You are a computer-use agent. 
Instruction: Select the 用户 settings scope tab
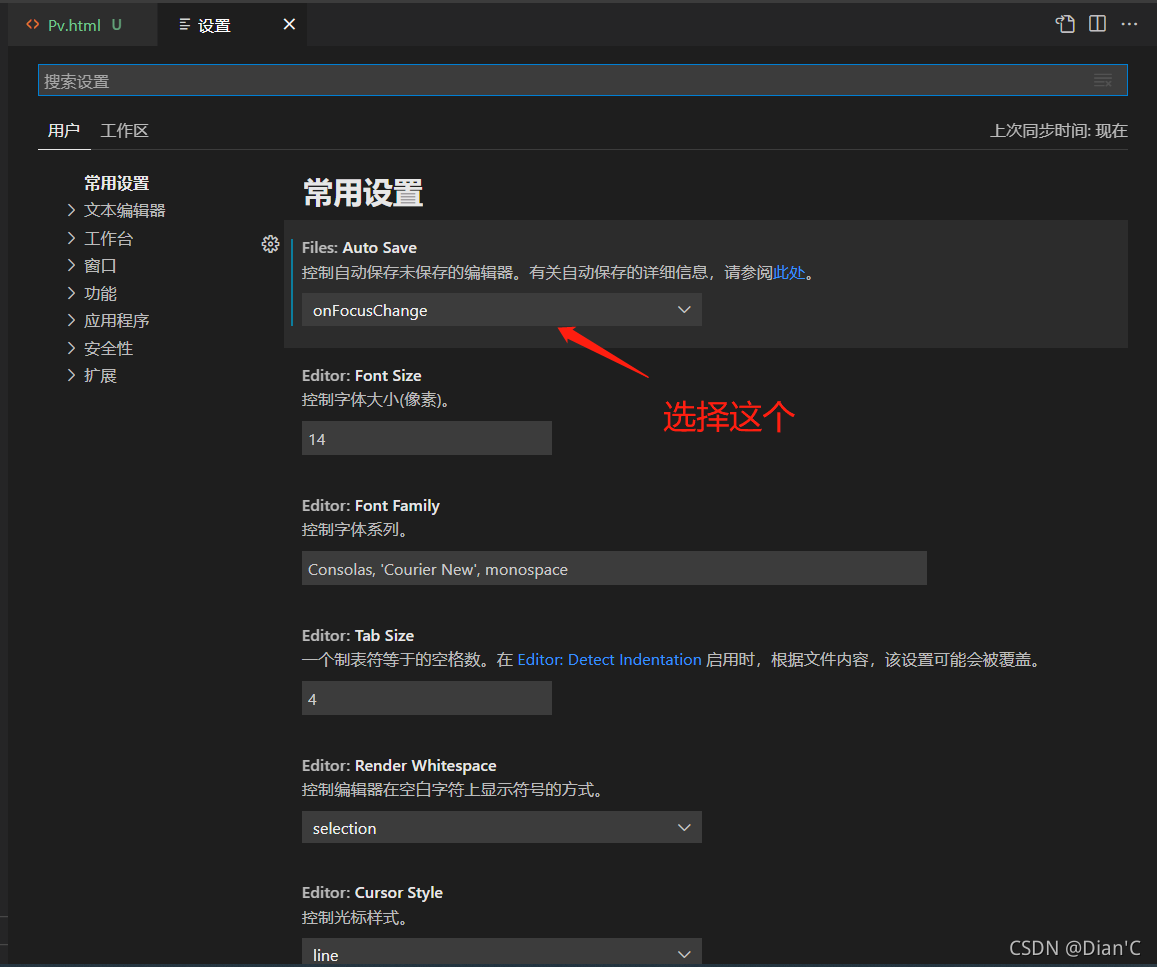pos(64,131)
